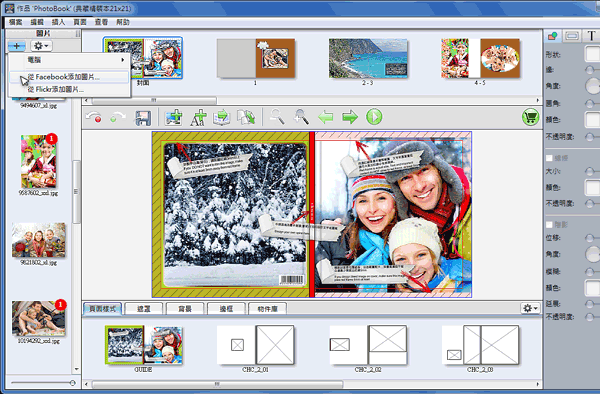The height and width of the screenshot is (394, 600).
Task: Select the 頁面樣式 tab
Action: (102, 309)
